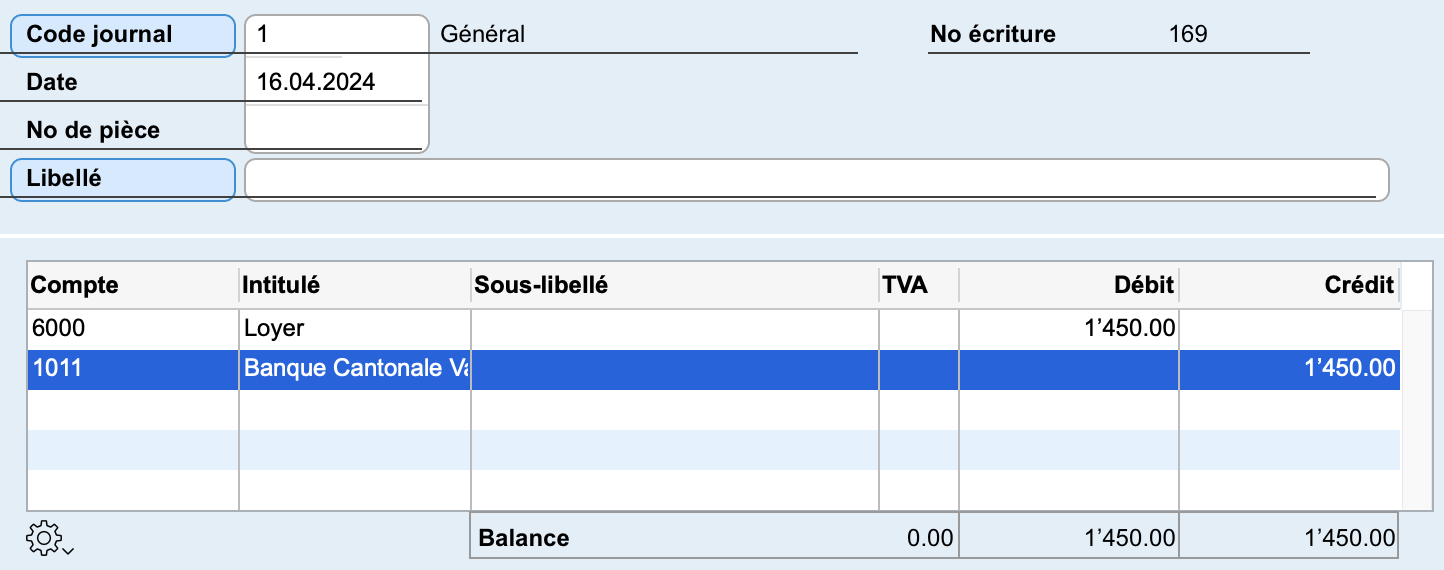Image resolution: width=1444 pixels, height=570 pixels.
Task: Click into the empty Libellé text field
Action: coord(816,180)
